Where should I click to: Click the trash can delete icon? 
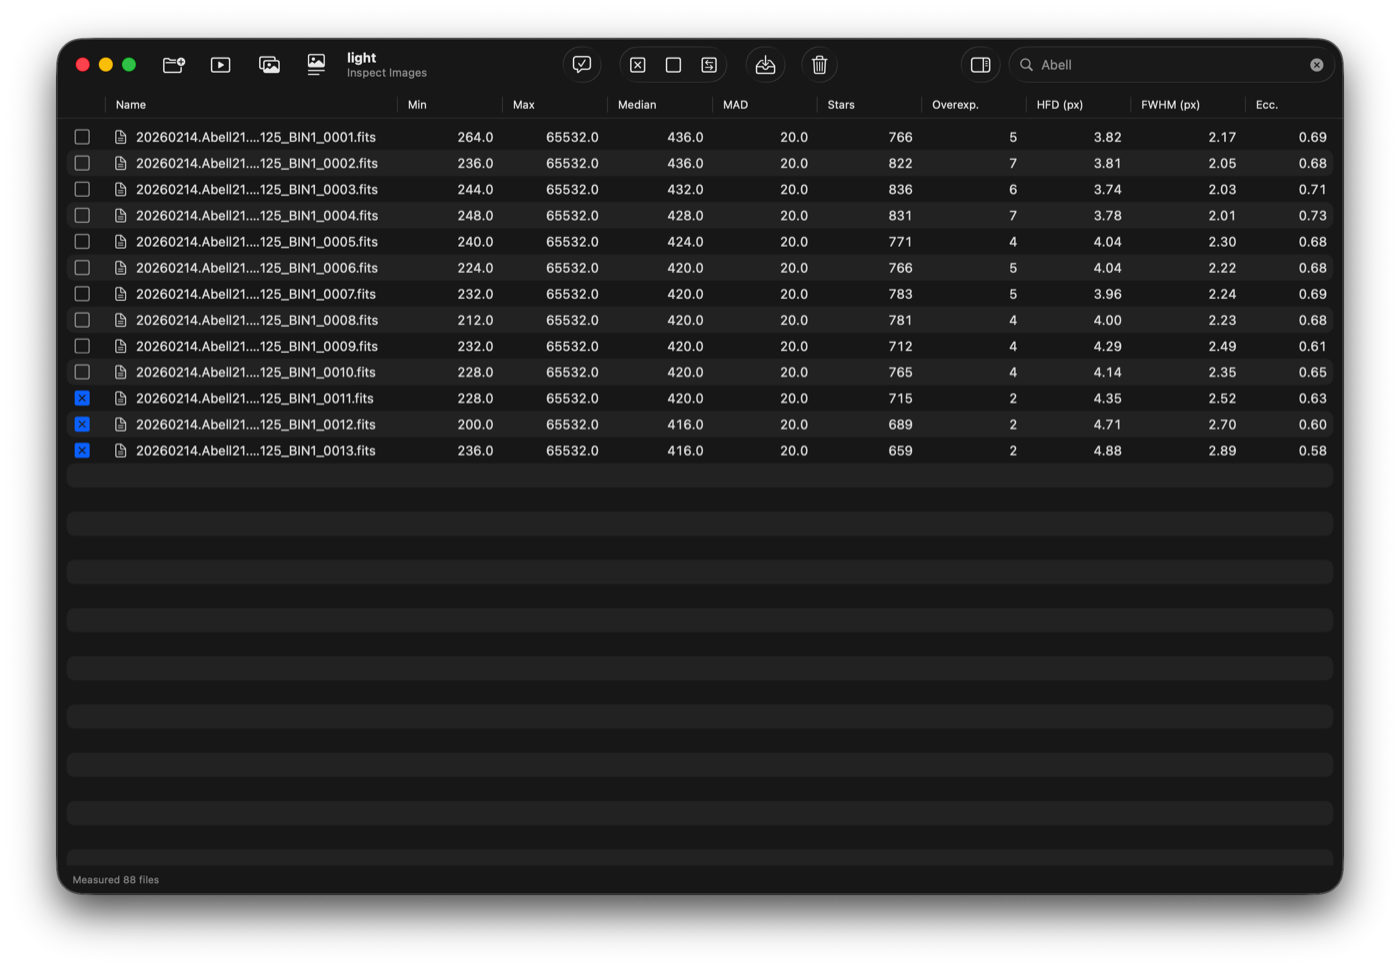tap(820, 65)
